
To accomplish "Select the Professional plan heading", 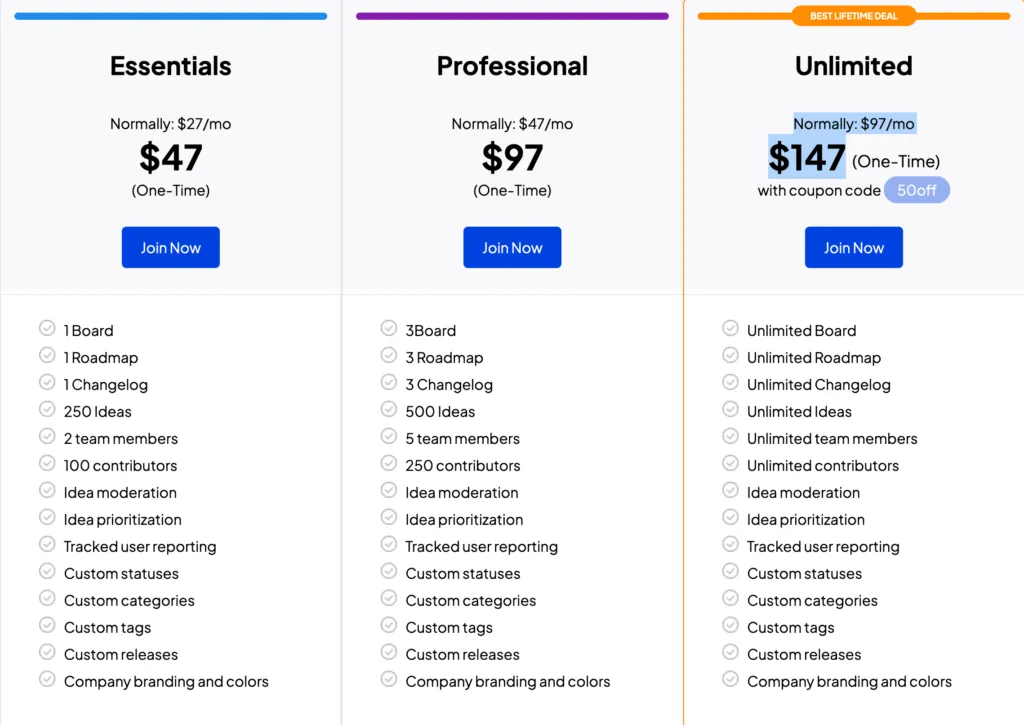I will 512,66.
